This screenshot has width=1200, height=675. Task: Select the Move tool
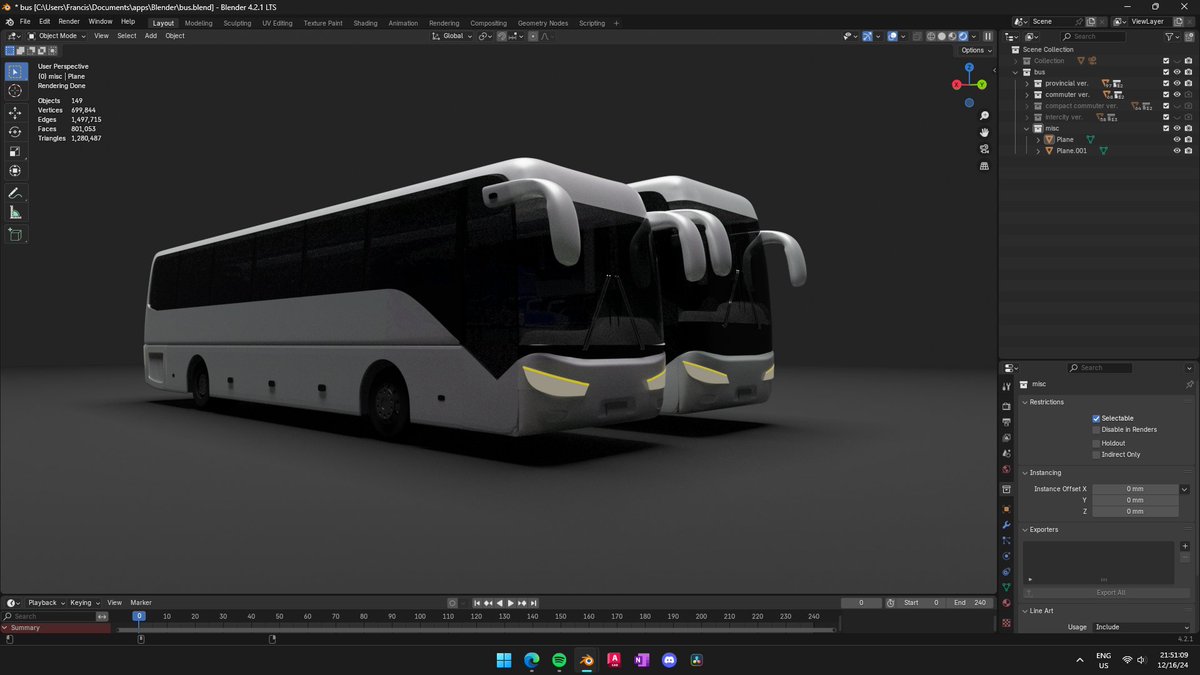(15, 113)
